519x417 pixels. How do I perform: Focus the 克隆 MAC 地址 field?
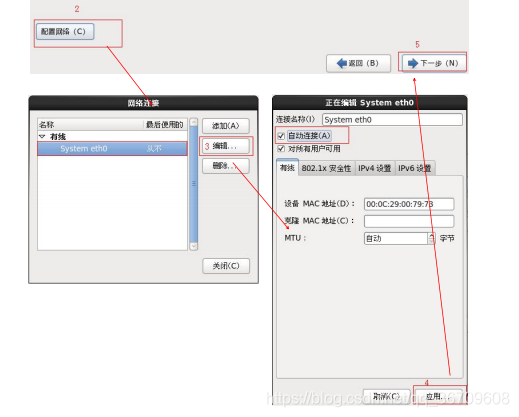tap(409, 221)
